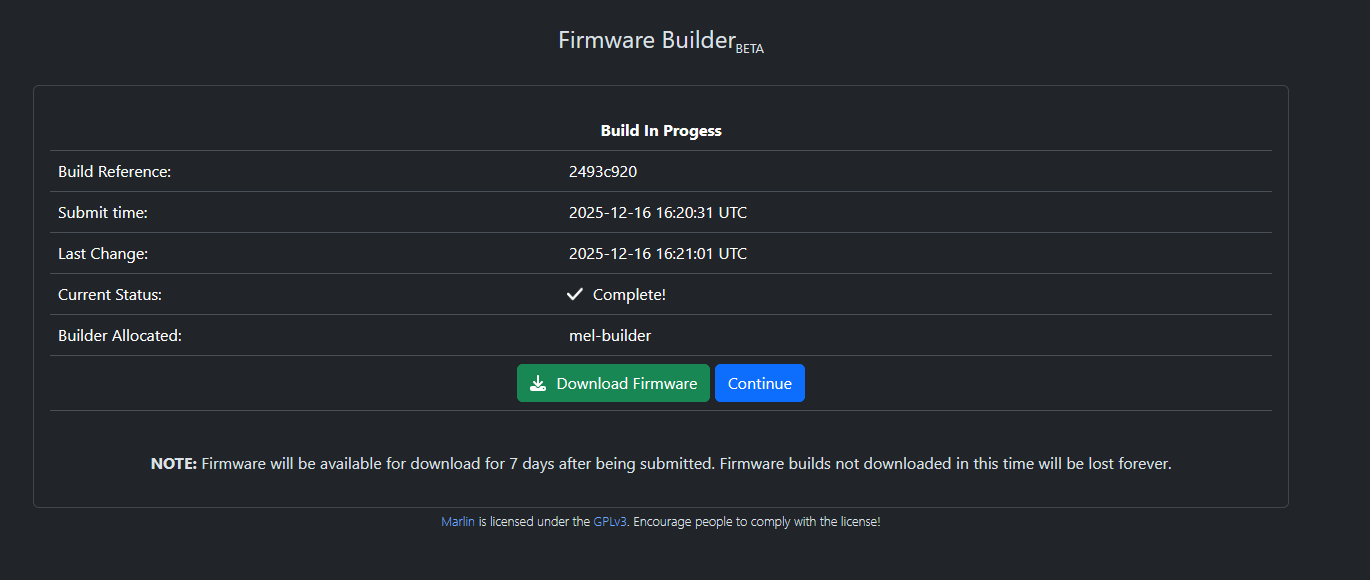
Task: Click the Firmware Builder page title
Action: (x=646, y=40)
